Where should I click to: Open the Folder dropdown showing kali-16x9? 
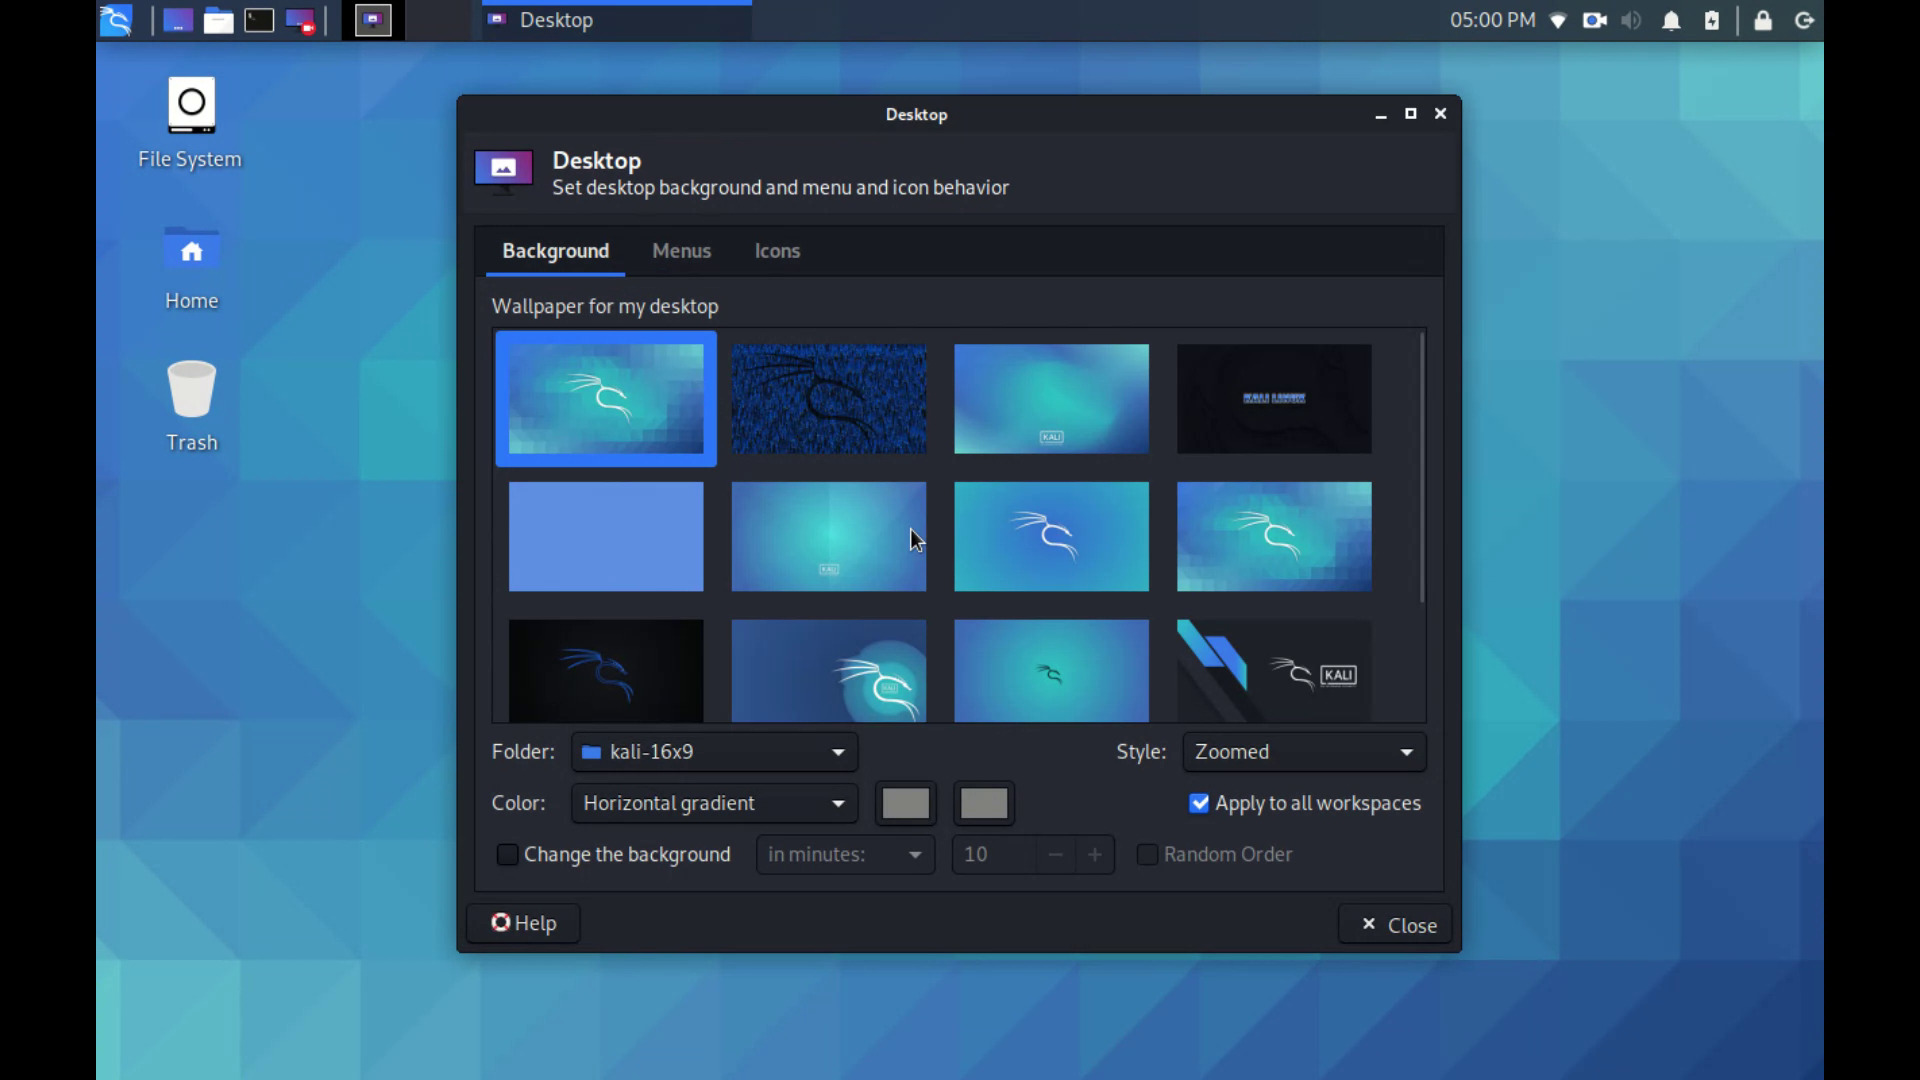click(713, 752)
